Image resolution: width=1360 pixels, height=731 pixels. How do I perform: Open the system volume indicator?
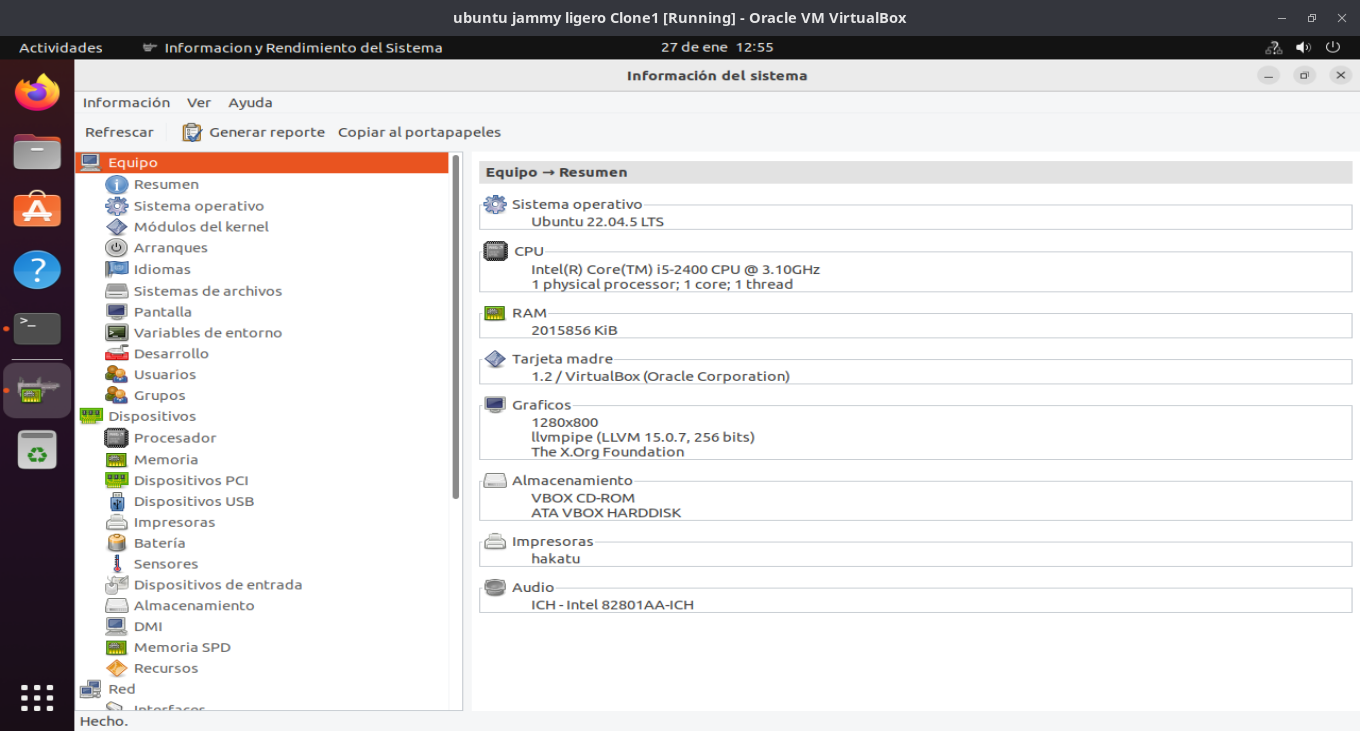[x=1303, y=47]
